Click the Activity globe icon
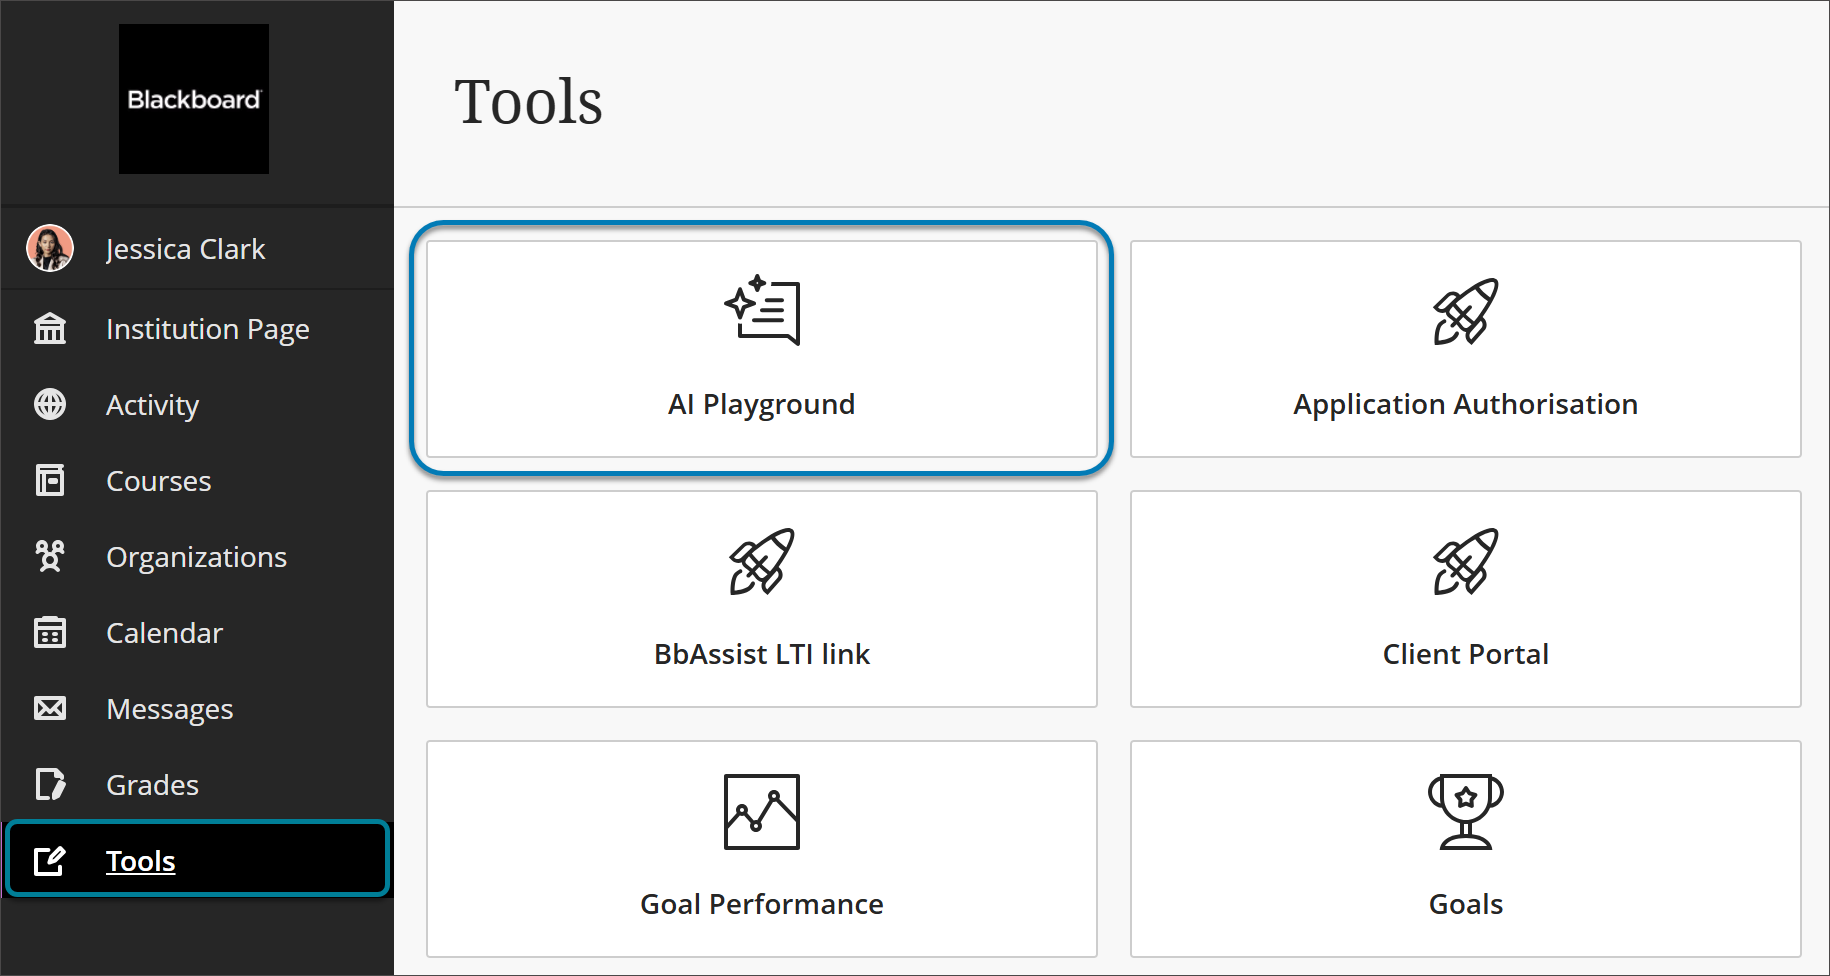Image resolution: width=1830 pixels, height=976 pixels. [x=50, y=404]
